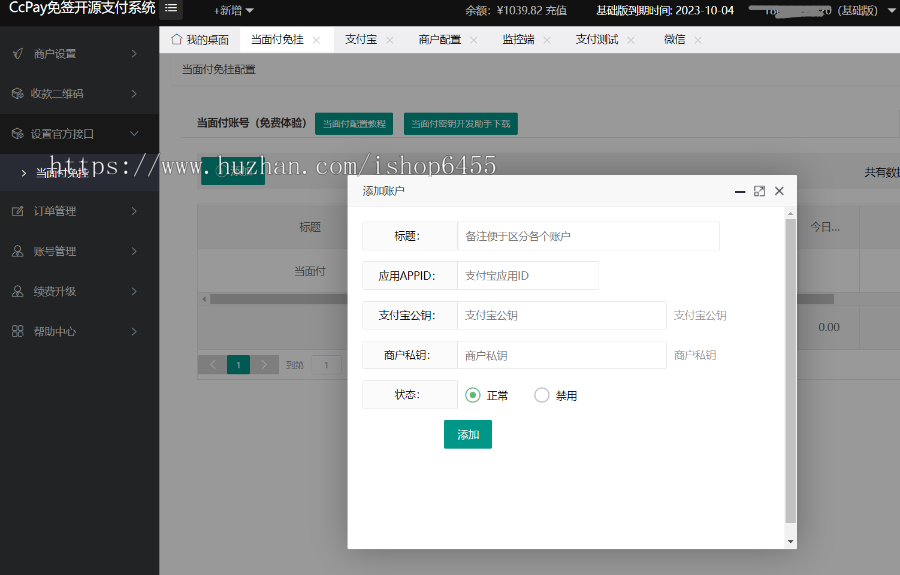
Task: Click the 账号管理 user icon
Action: [17, 251]
